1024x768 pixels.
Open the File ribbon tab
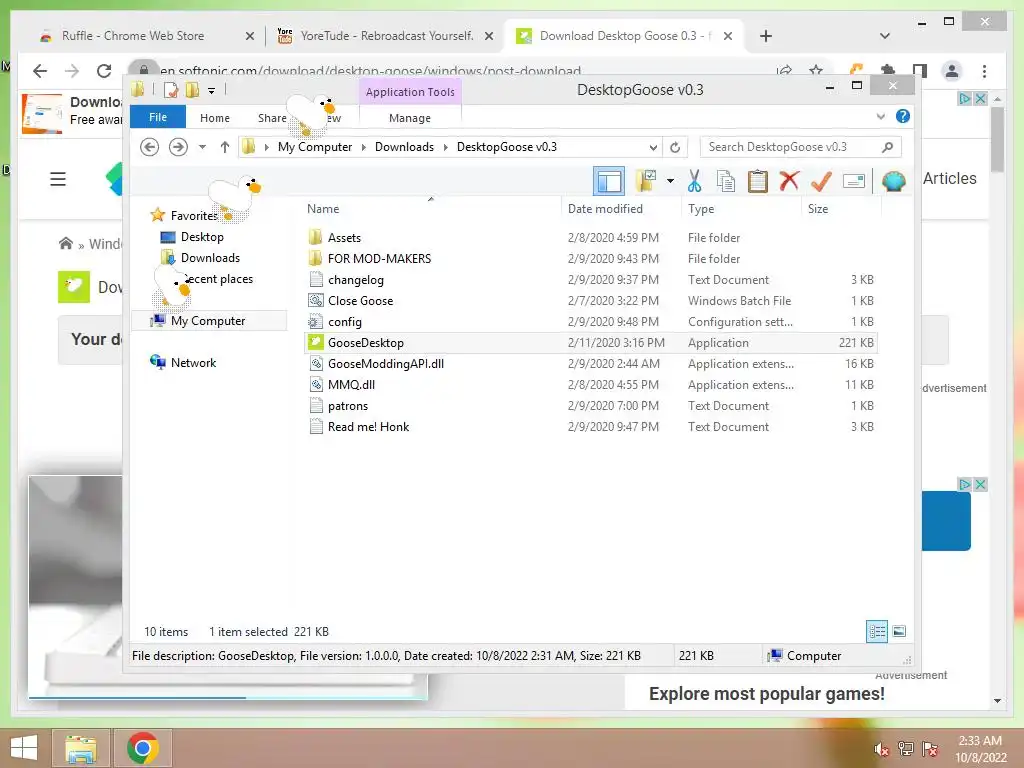click(x=158, y=117)
